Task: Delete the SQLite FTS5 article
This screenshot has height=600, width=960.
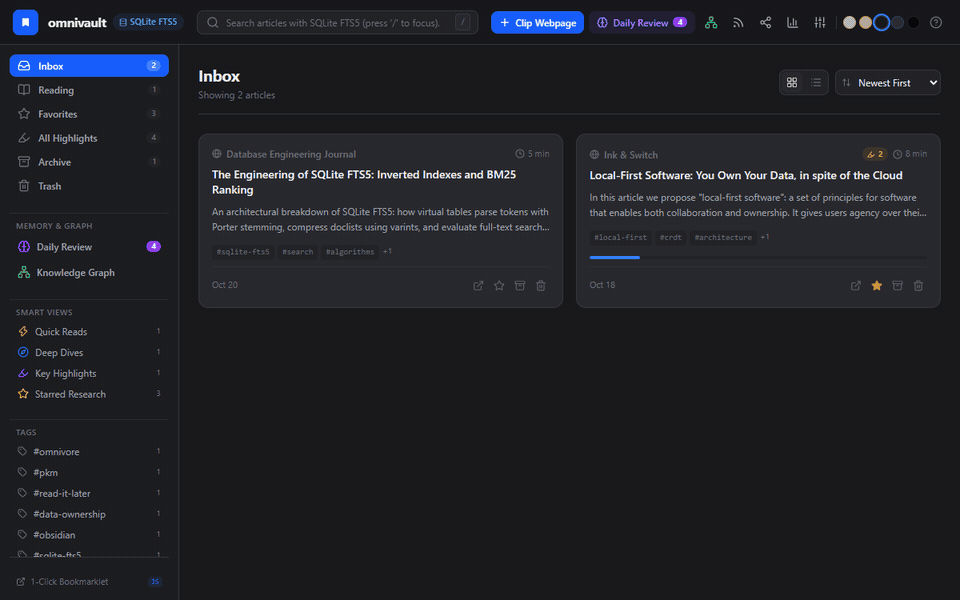Action: click(541, 285)
